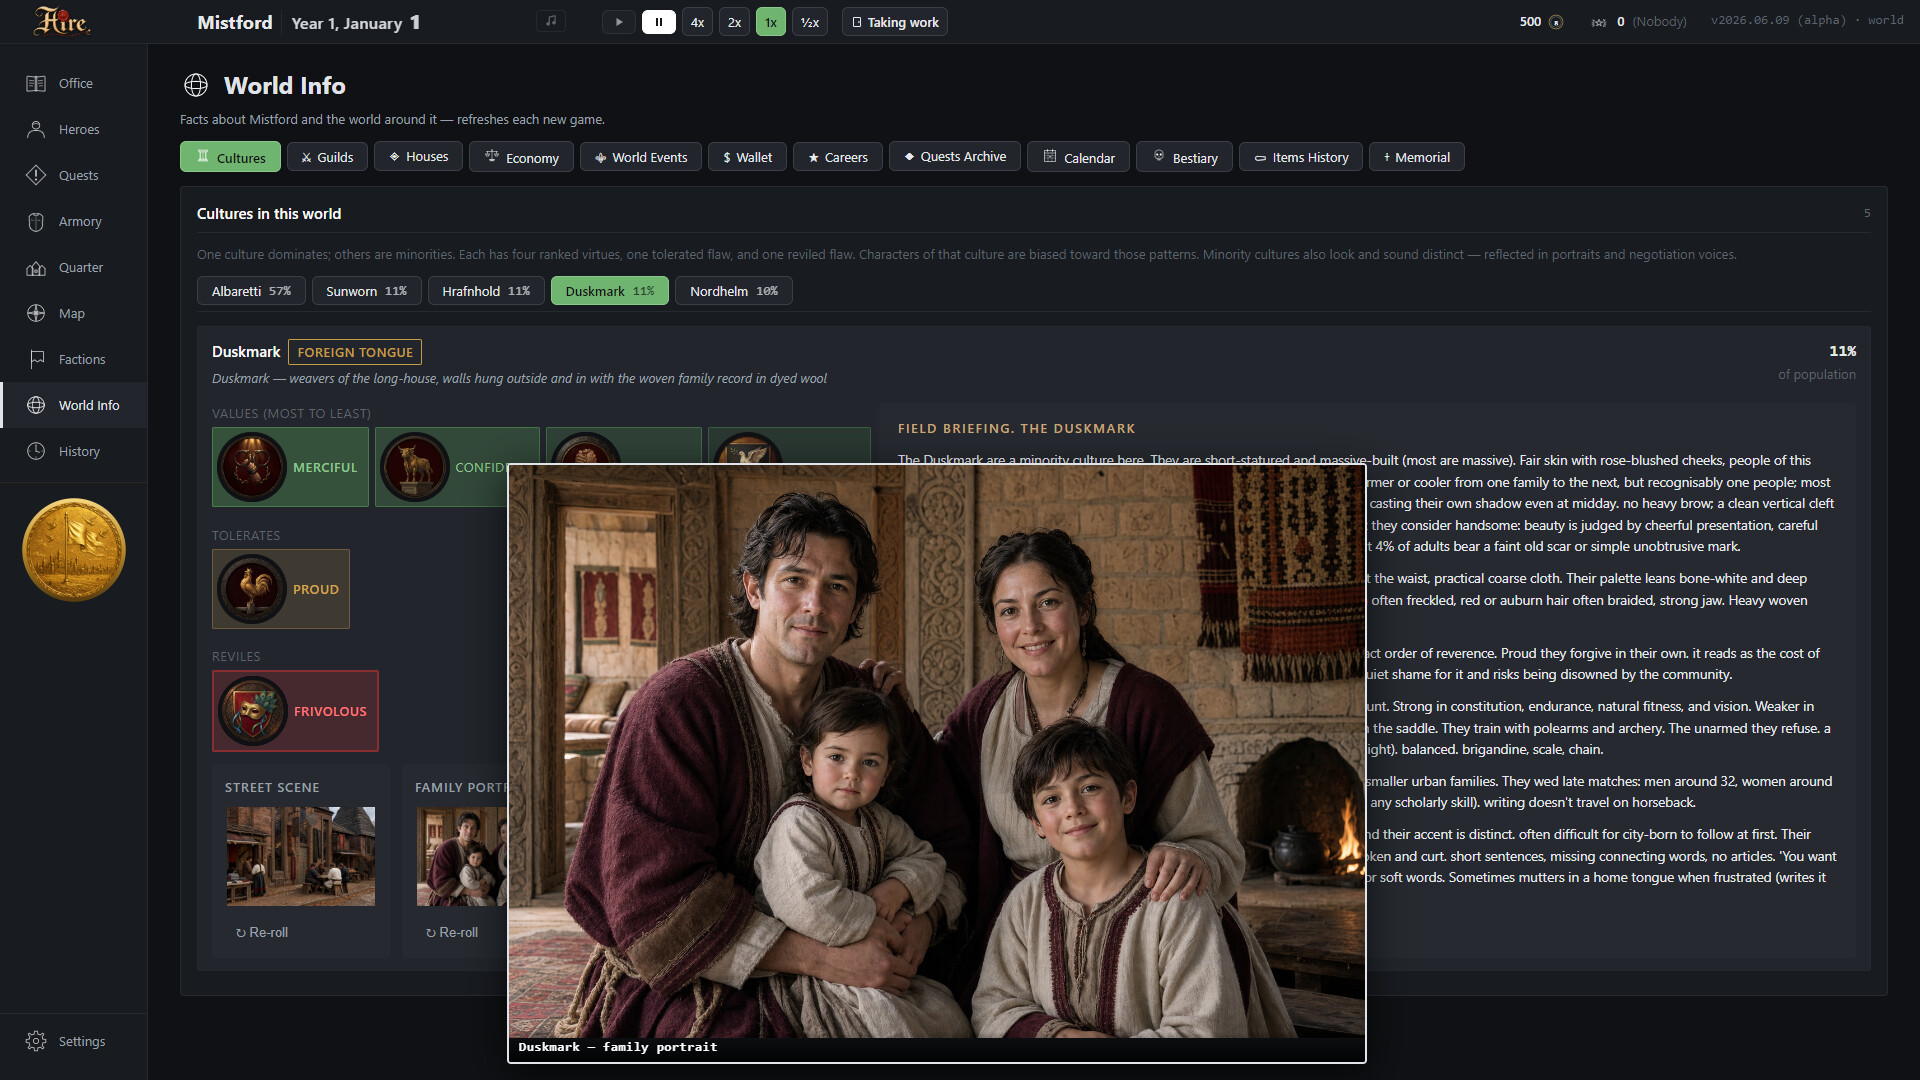Switch to the Careers tab
Screen dimensions: 1920x1080
coord(838,157)
